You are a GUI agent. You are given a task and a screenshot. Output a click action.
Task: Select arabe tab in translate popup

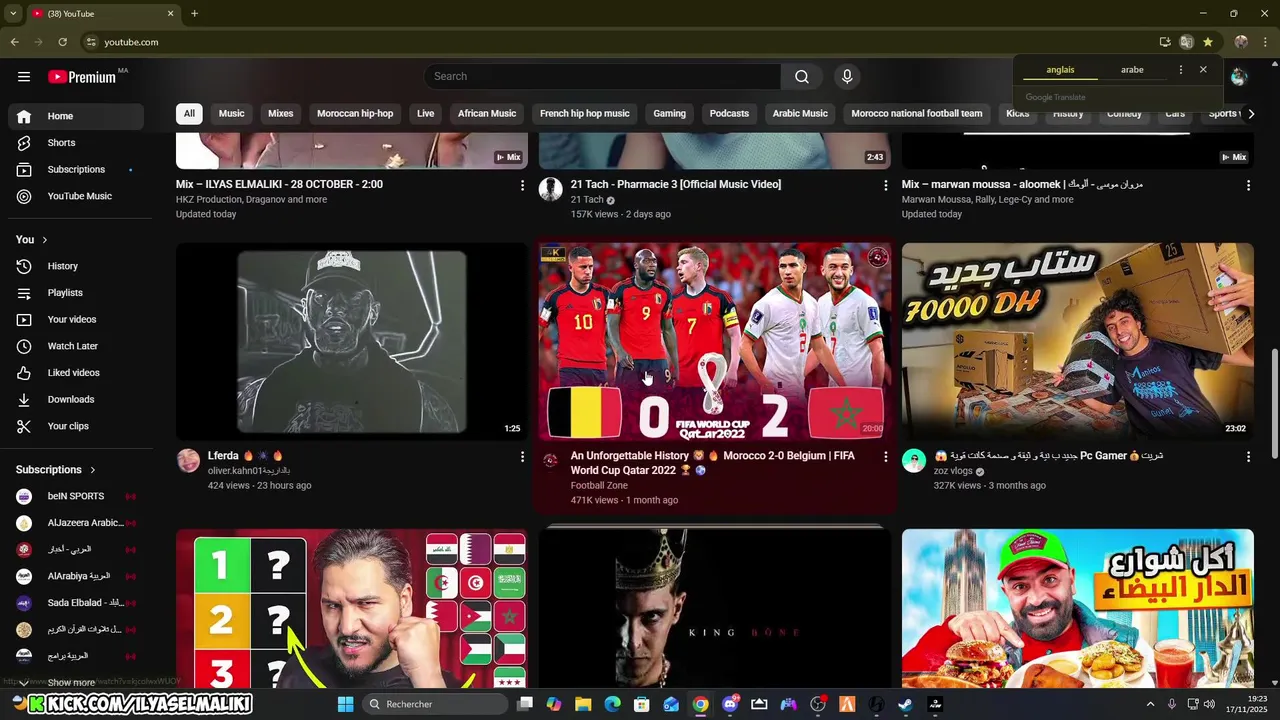tap(1132, 70)
